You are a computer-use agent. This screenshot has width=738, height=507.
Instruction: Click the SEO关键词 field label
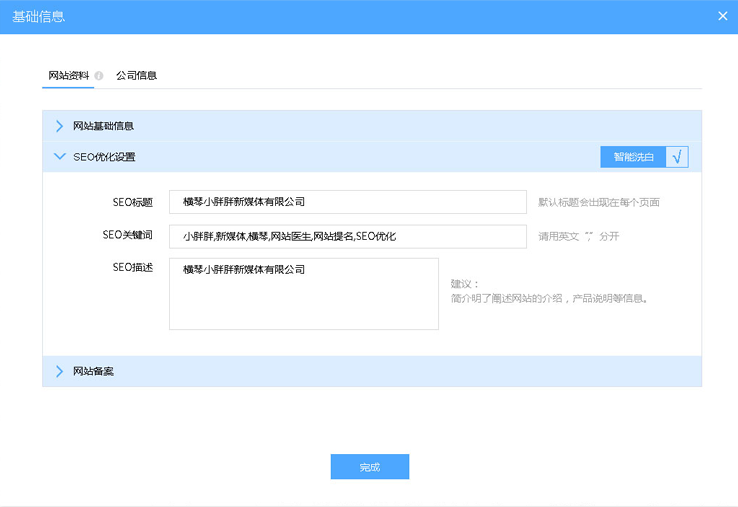(127, 235)
